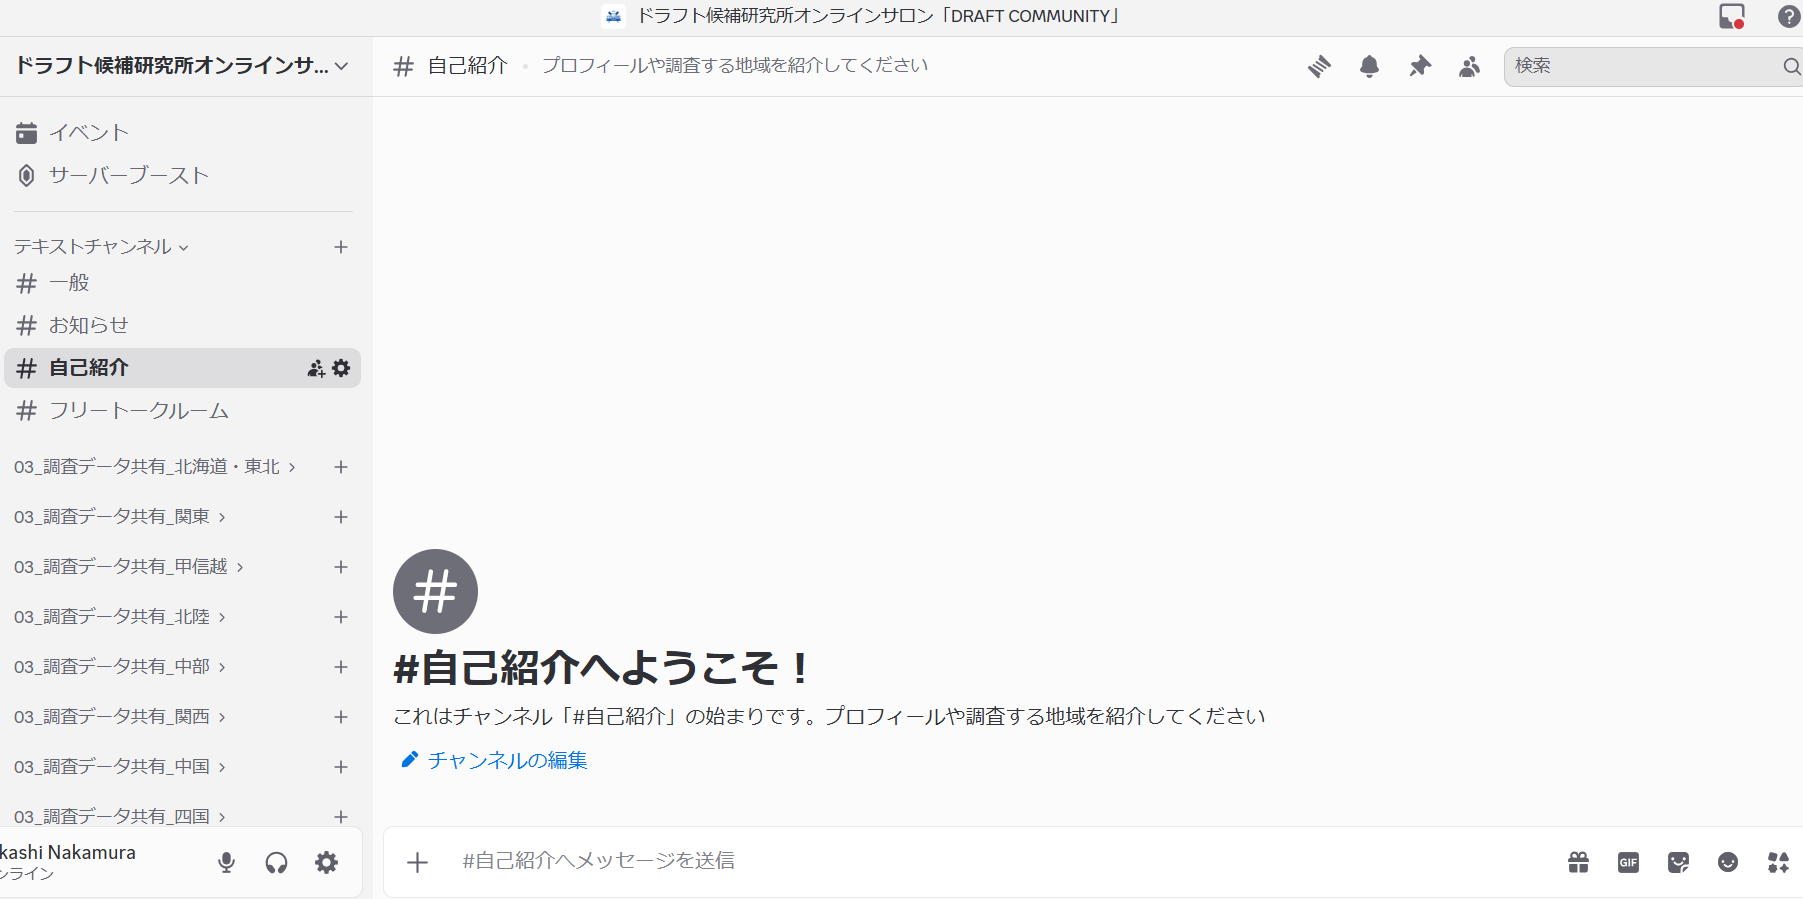Open the イベント menu item

coord(88,133)
